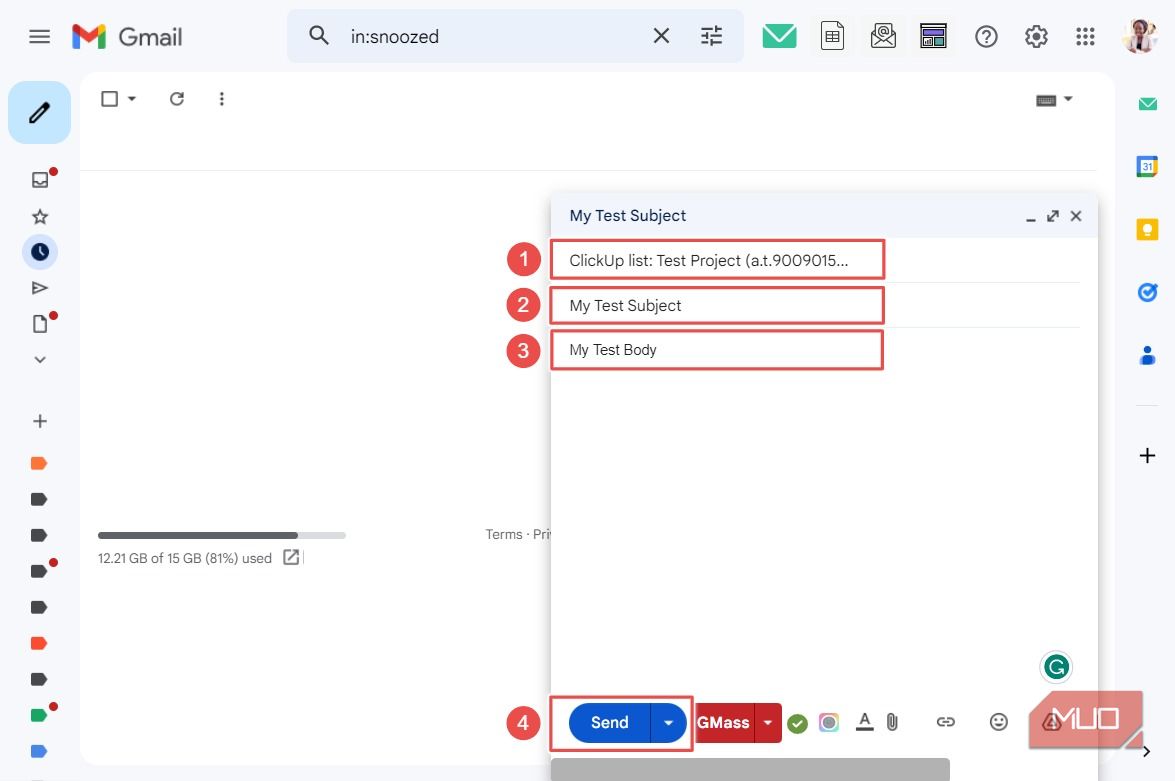The height and width of the screenshot is (781, 1175).
Task: Open green envelope add-on in side panel
Action: (x=1147, y=103)
